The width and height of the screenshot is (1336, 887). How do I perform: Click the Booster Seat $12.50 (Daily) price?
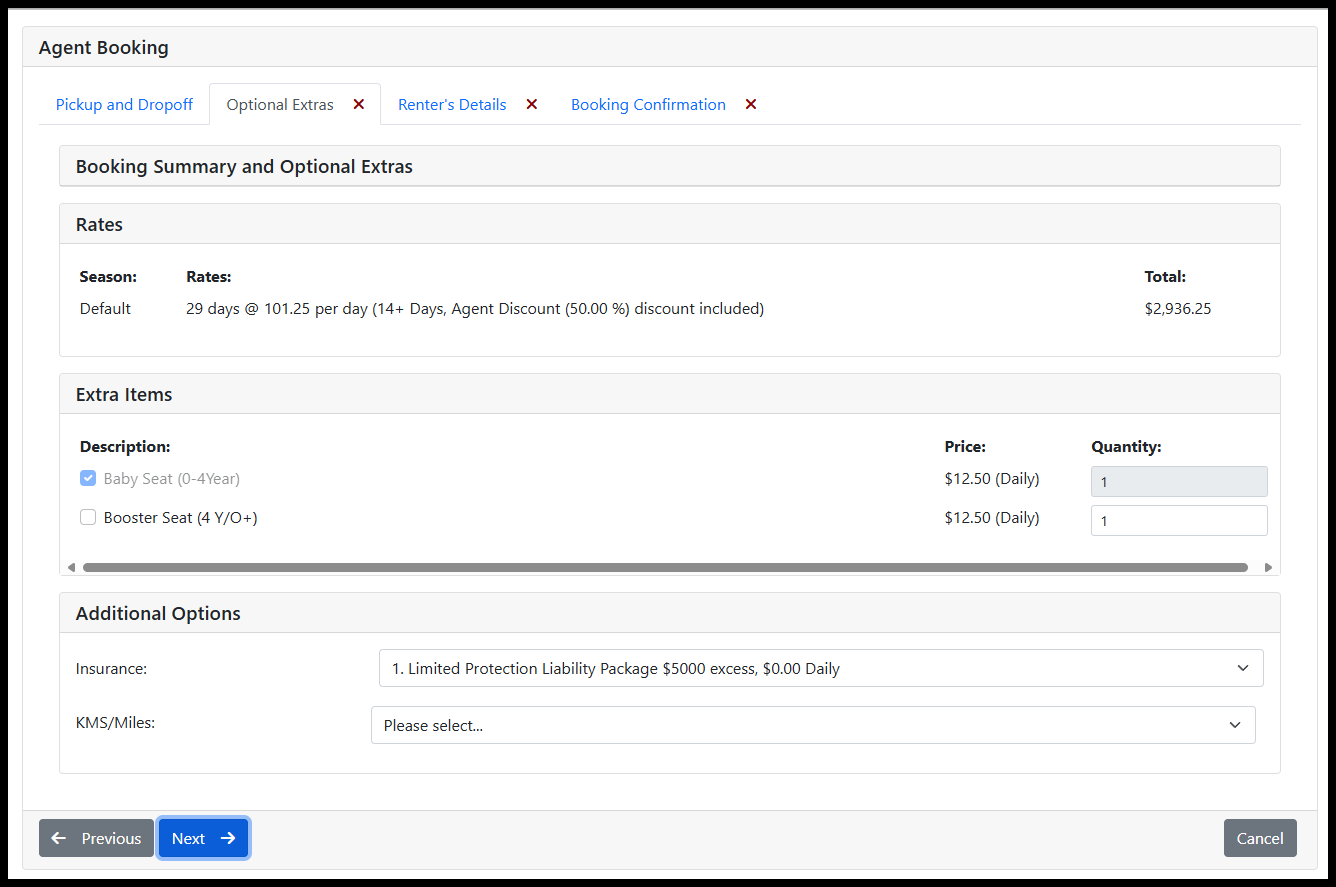click(992, 518)
